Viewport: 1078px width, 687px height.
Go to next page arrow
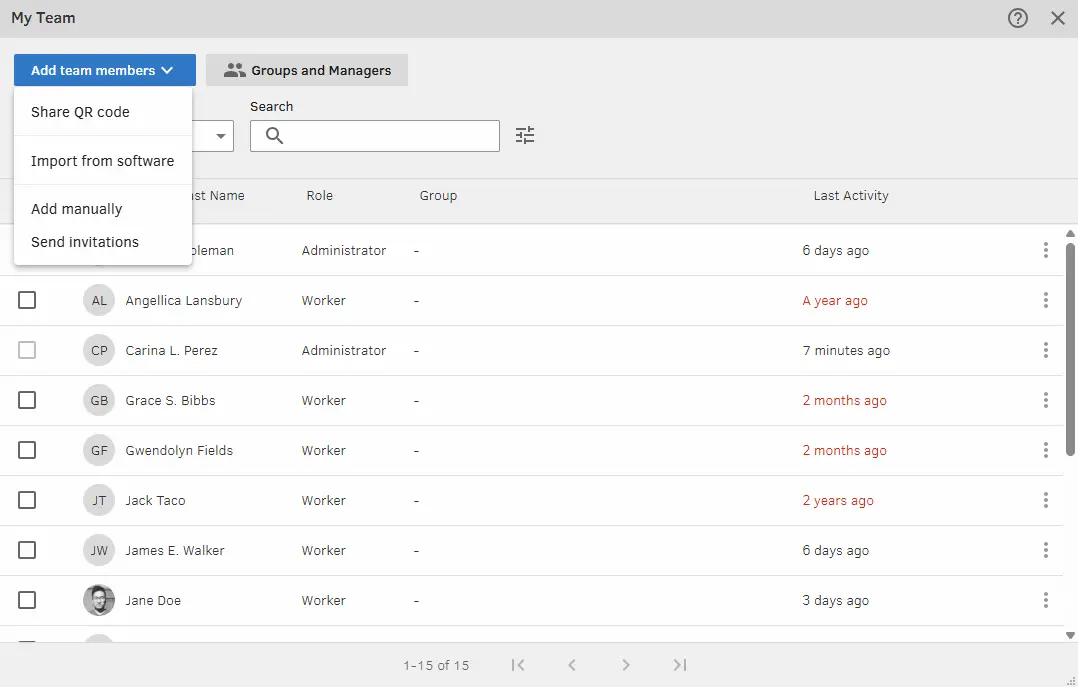[626, 665]
